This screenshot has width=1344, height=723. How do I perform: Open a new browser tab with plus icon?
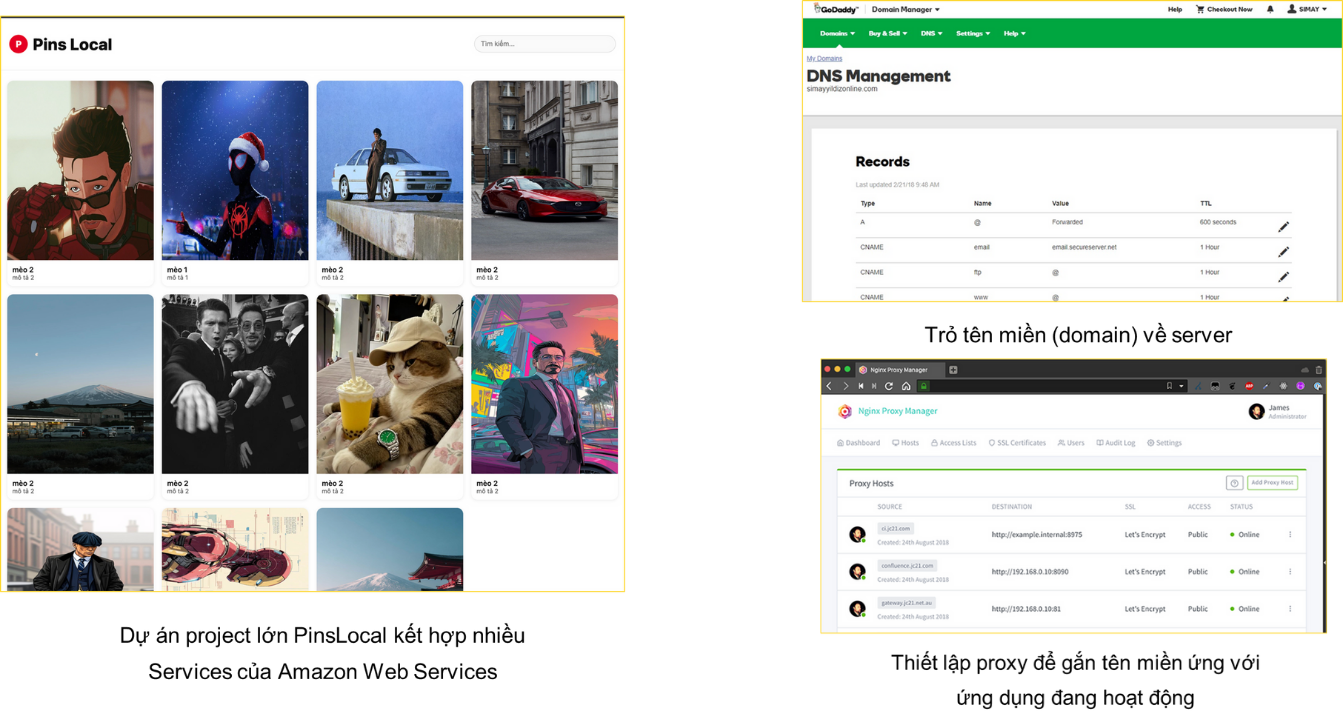[x=953, y=370]
